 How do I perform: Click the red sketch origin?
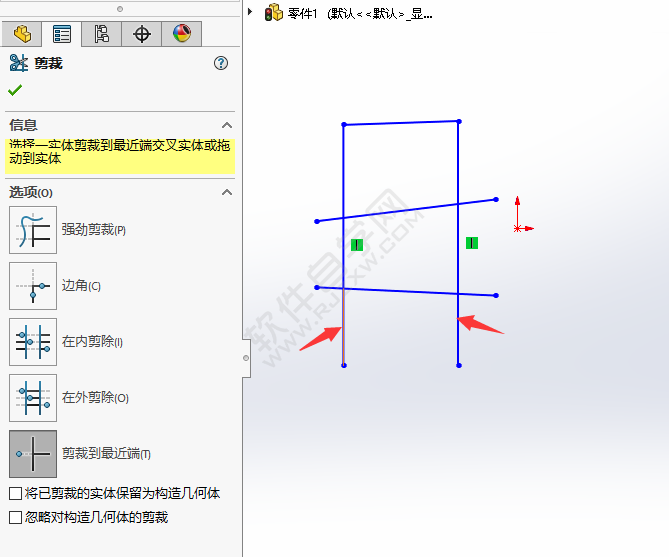pos(518,229)
